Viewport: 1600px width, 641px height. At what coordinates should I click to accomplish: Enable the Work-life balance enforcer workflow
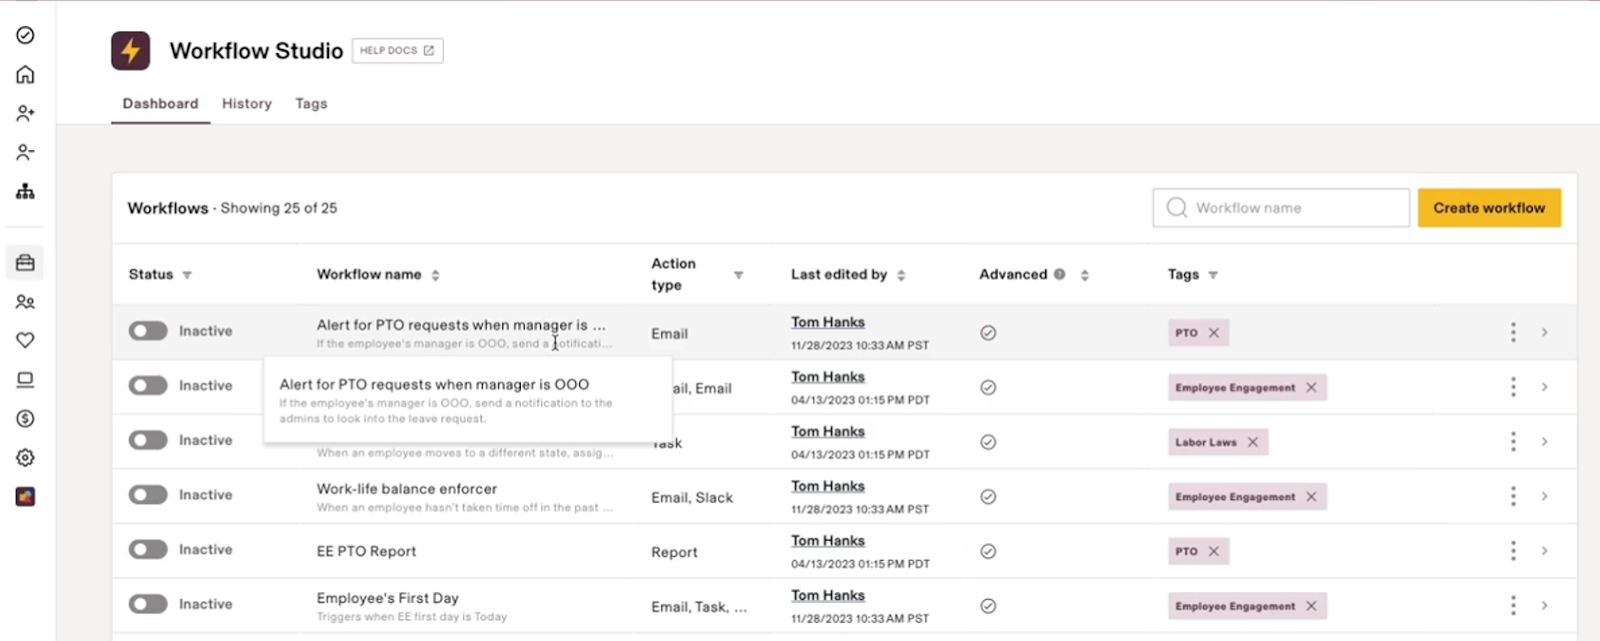coord(148,495)
